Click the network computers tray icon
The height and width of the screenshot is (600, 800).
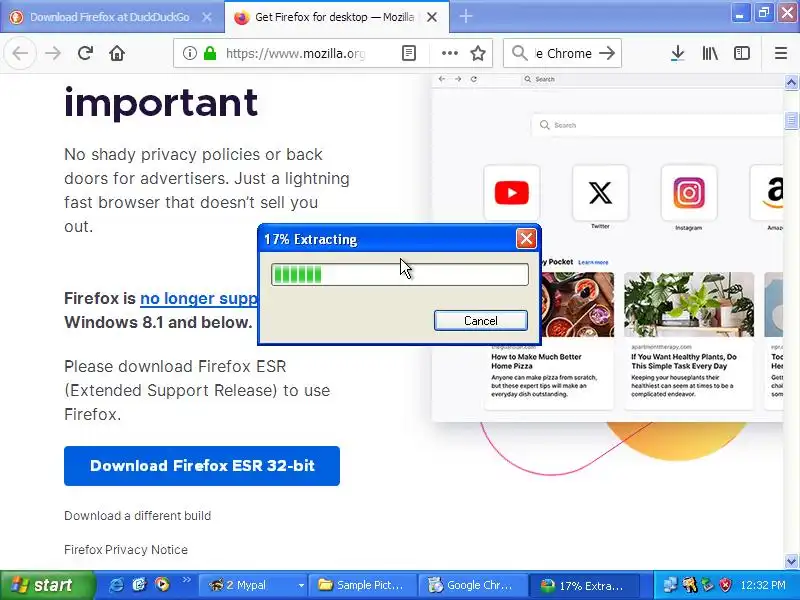click(x=670, y=585)
